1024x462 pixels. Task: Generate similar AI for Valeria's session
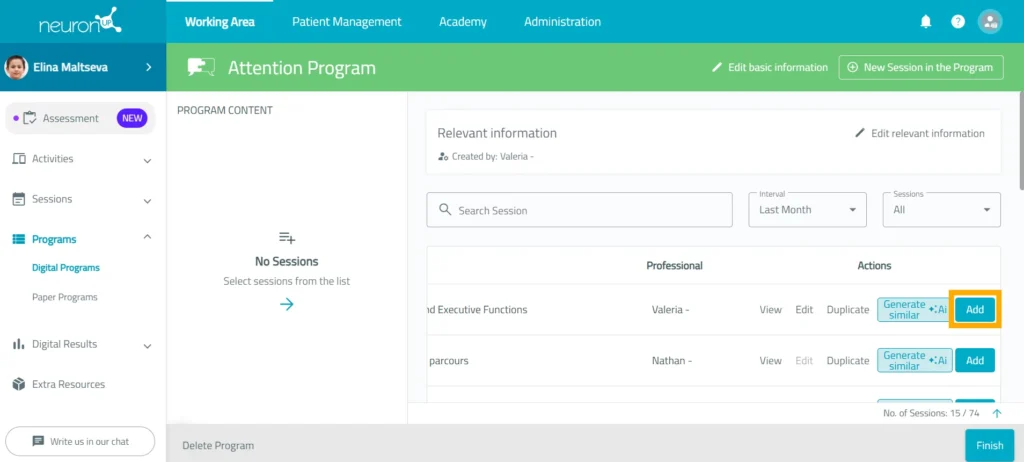[914, 310]
